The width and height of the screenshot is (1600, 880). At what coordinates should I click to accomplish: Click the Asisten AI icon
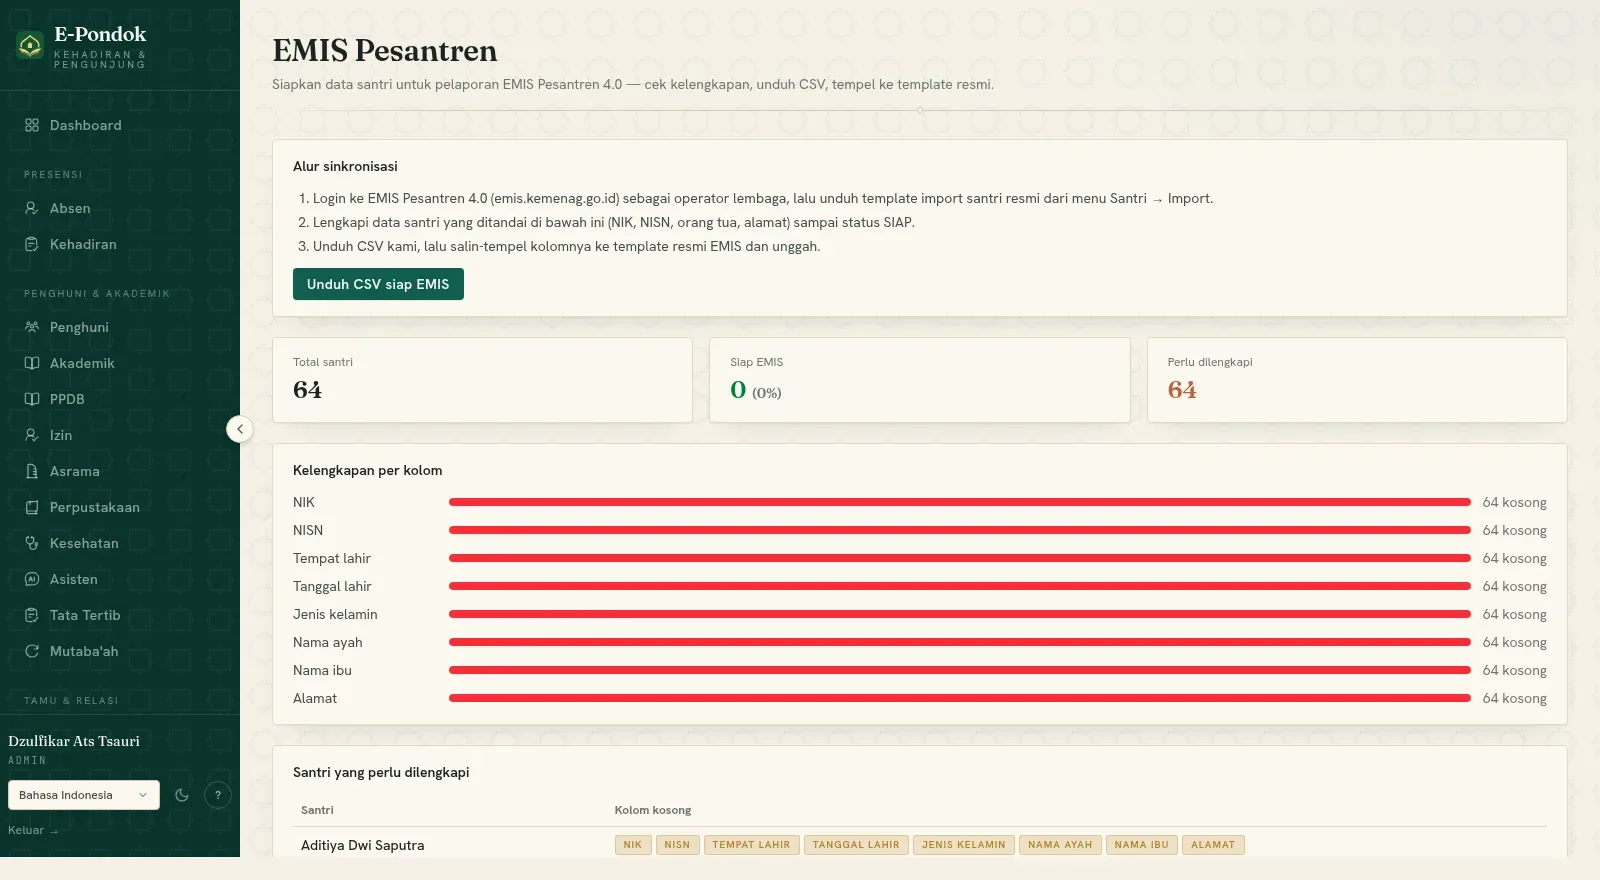(x=32, y=579)
